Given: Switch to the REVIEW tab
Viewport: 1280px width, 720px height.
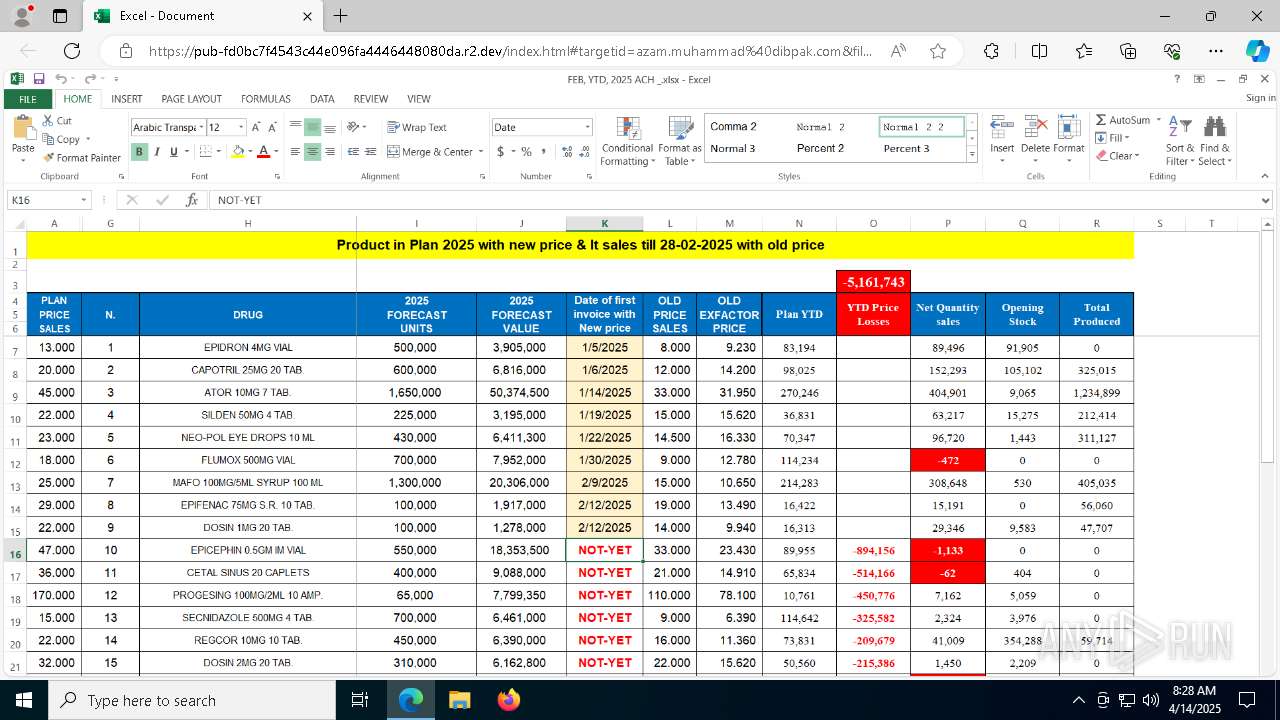Looking at the screenshot, I should 370,99.
